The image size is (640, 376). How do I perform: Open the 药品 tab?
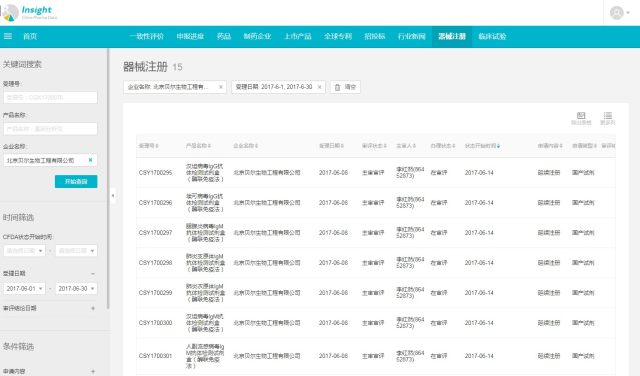pyautogui.click(x=224, y=36)
